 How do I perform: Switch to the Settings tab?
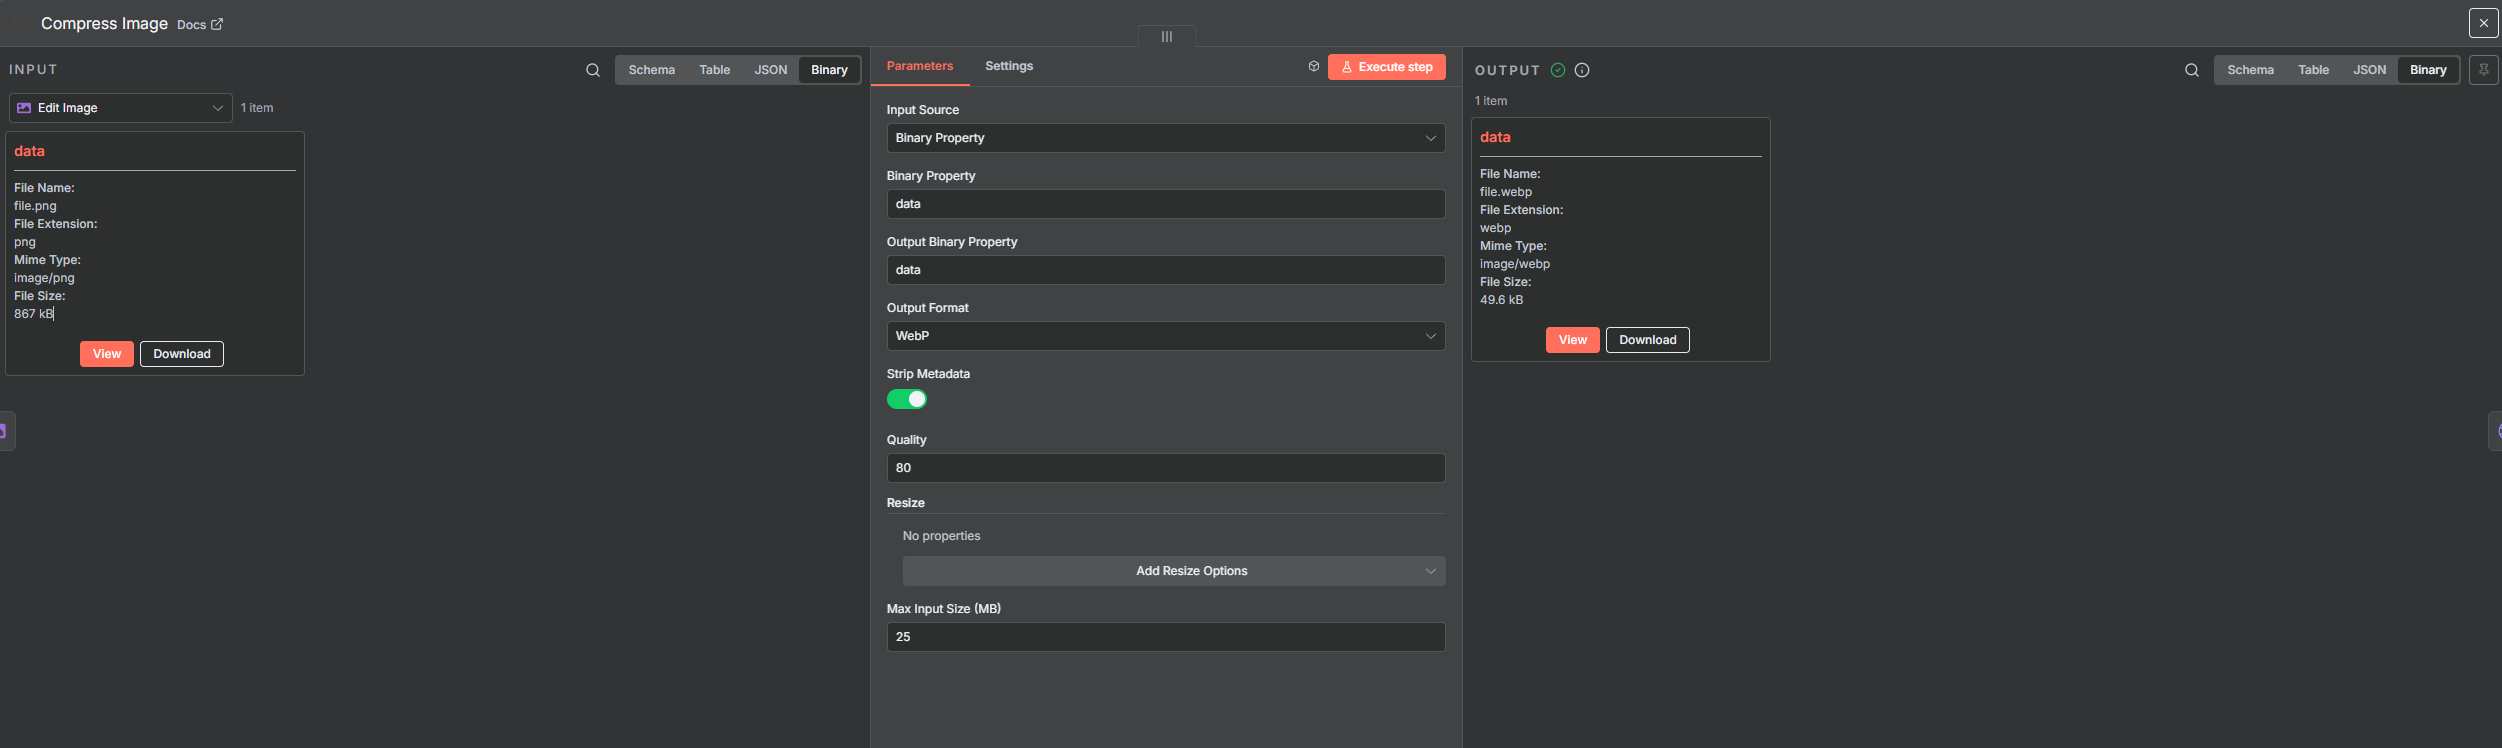click(x=1009, y=66)
